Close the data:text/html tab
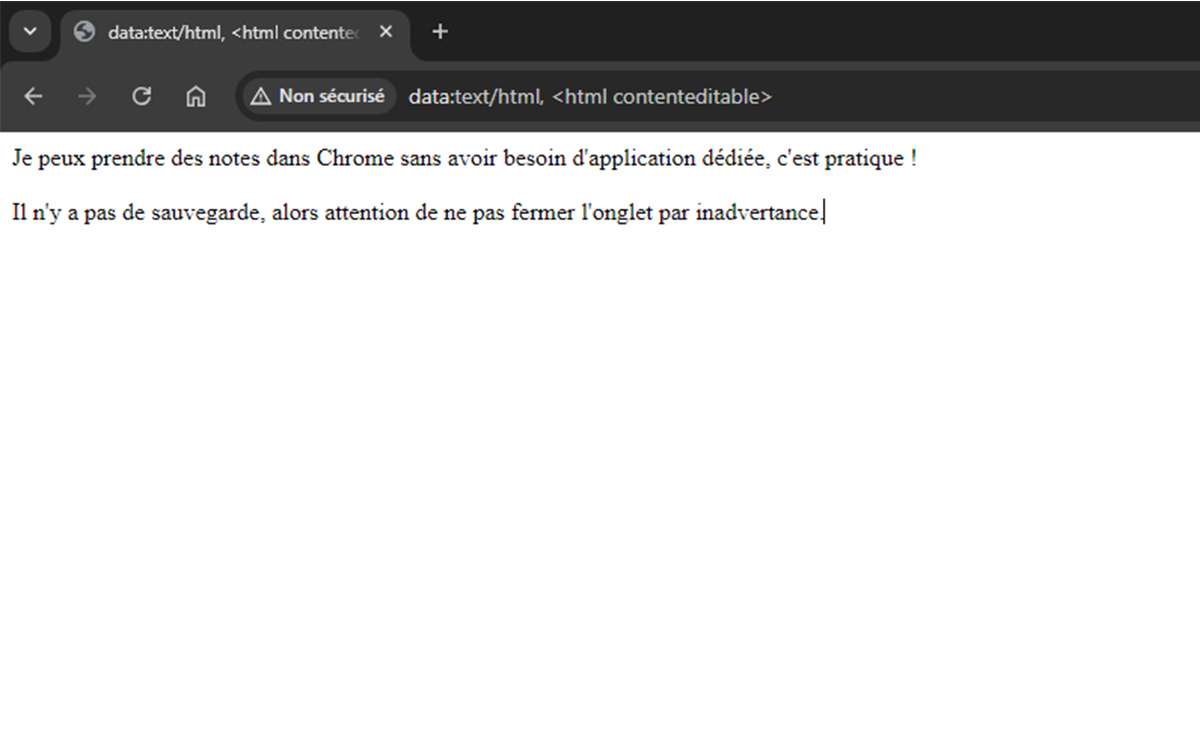1200x750 pixels. pyautogui.click(x=386, y=32)
